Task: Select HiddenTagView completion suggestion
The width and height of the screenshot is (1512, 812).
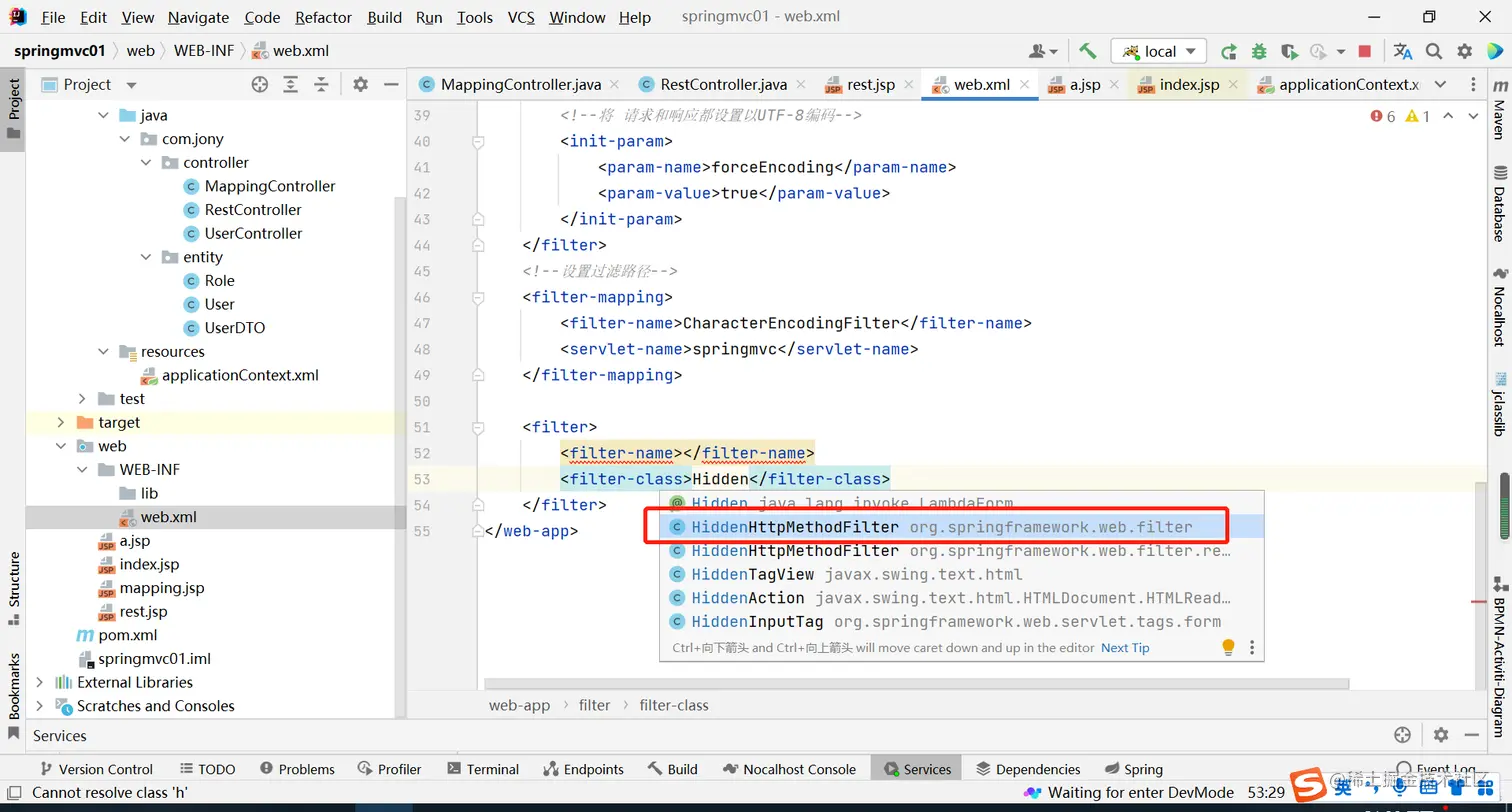Action: 961,574
